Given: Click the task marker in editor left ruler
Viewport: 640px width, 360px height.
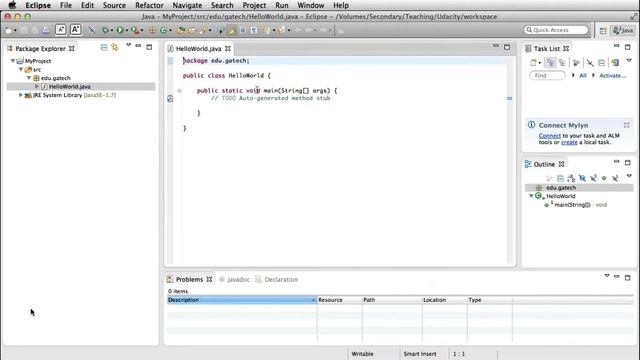Looking at the screenshot, I should coord(170,99).
